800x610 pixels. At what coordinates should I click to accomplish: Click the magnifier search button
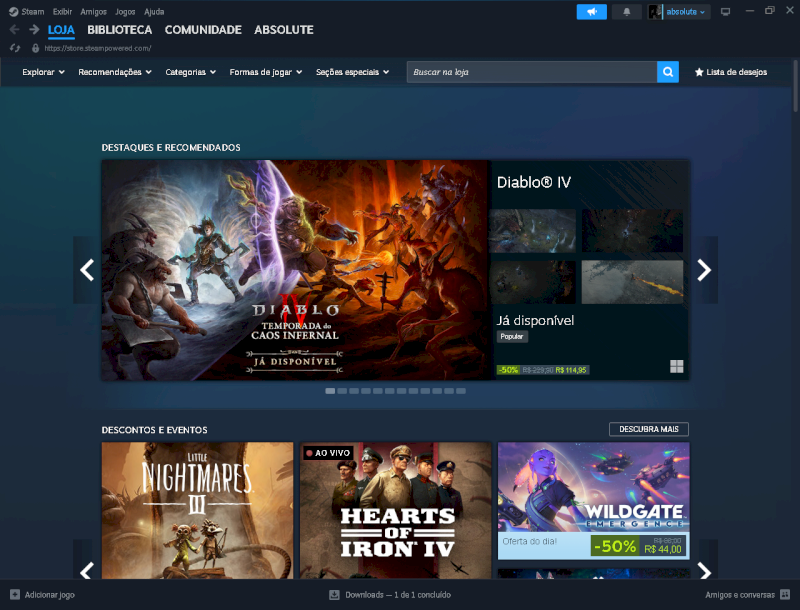point(668,72)
